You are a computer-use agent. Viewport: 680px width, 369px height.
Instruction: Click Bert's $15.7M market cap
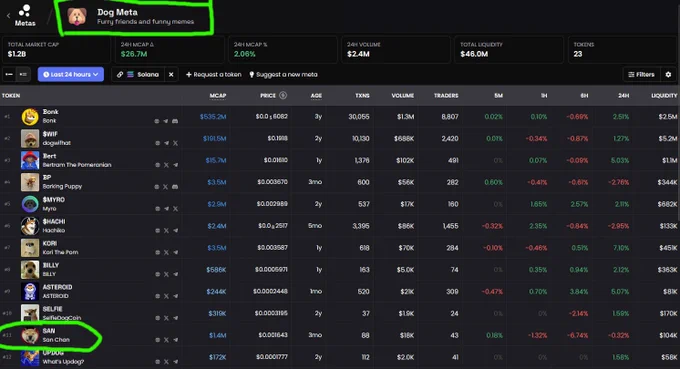point(216,160)
